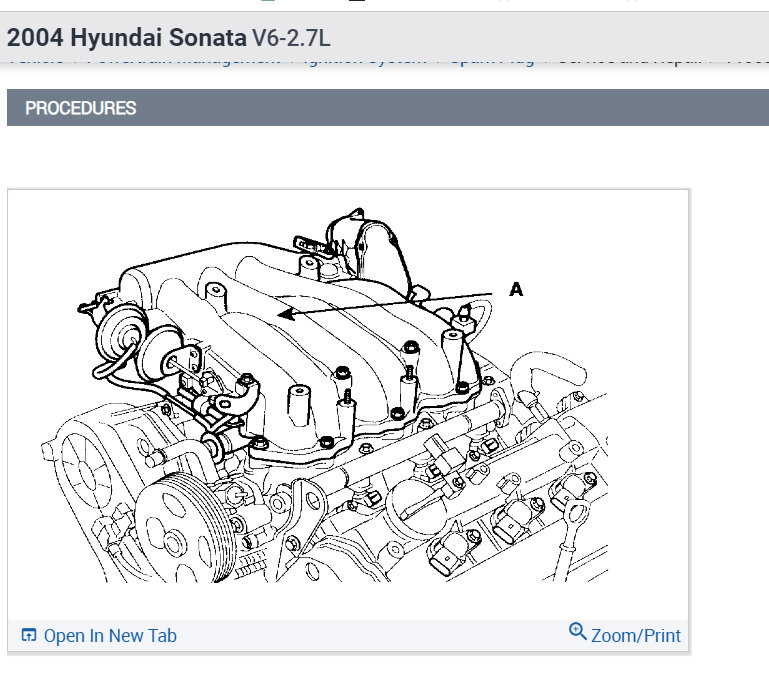Click the engine intake manifold diagram
The width and height of the screenshot is (769, 685).
click(x=324, y=395)
